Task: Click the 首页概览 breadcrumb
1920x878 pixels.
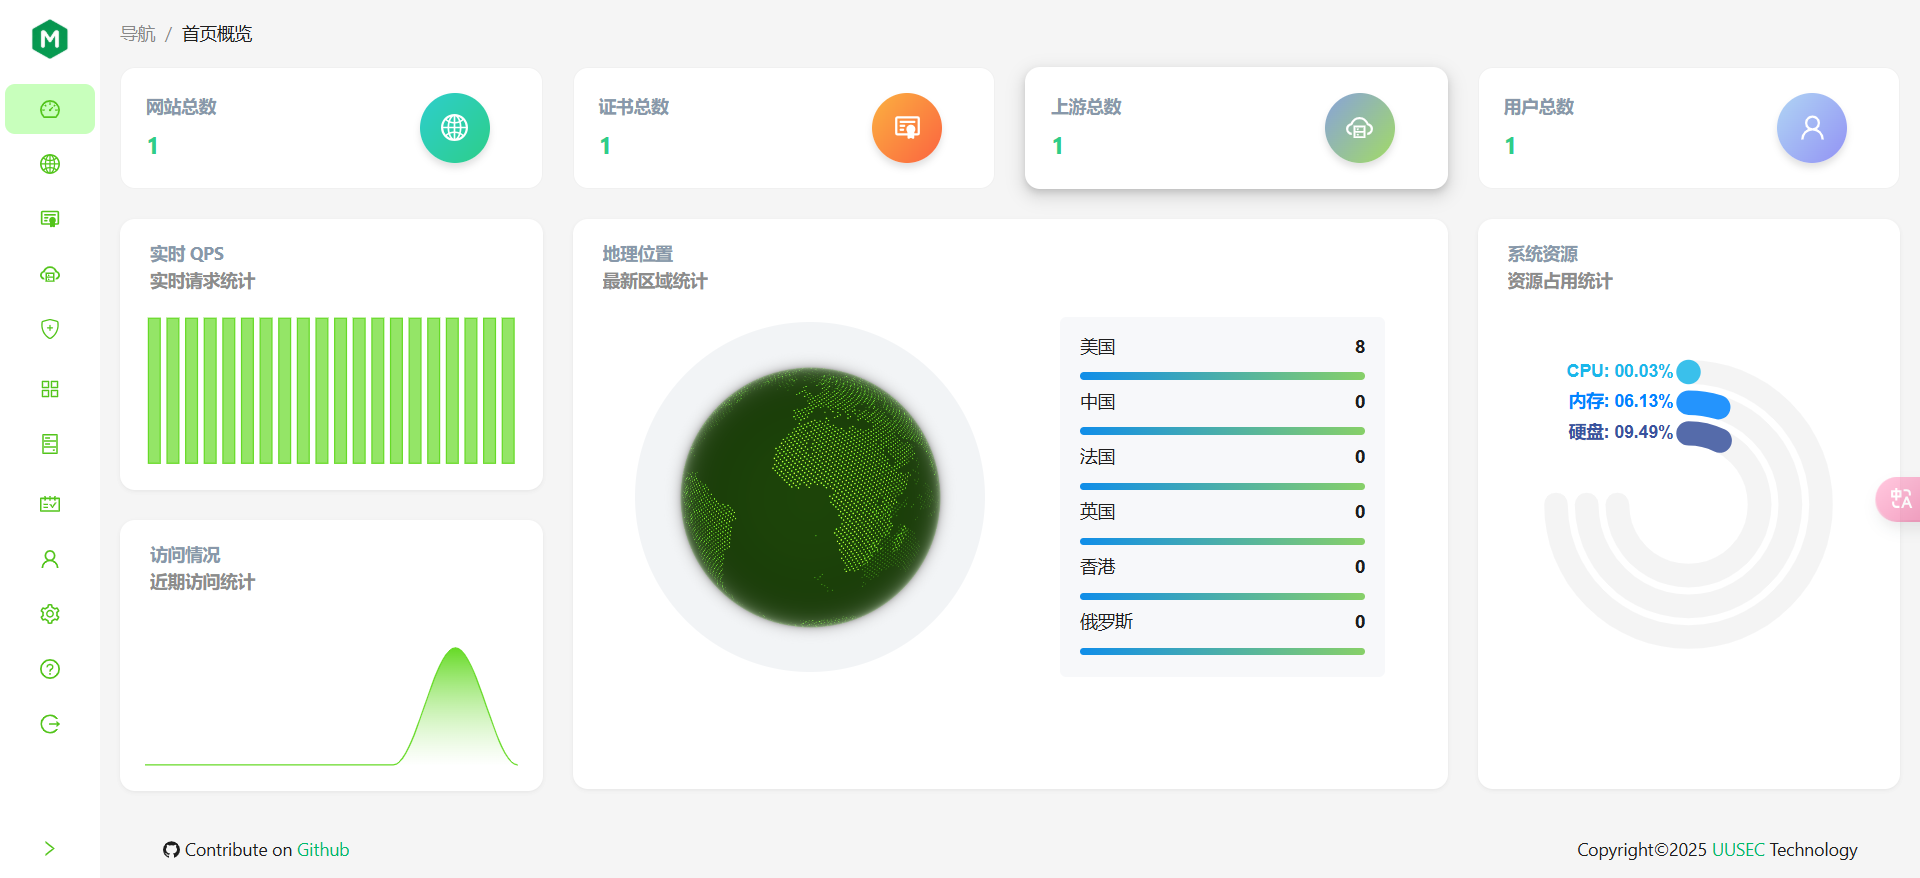Action: point(217,34)
